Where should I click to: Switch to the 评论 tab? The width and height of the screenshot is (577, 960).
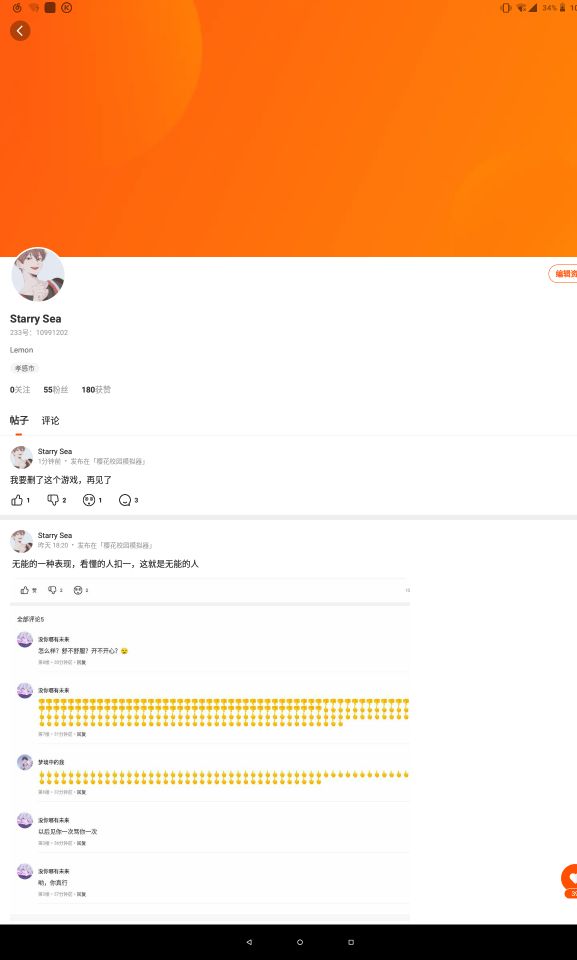click(50, 421)
